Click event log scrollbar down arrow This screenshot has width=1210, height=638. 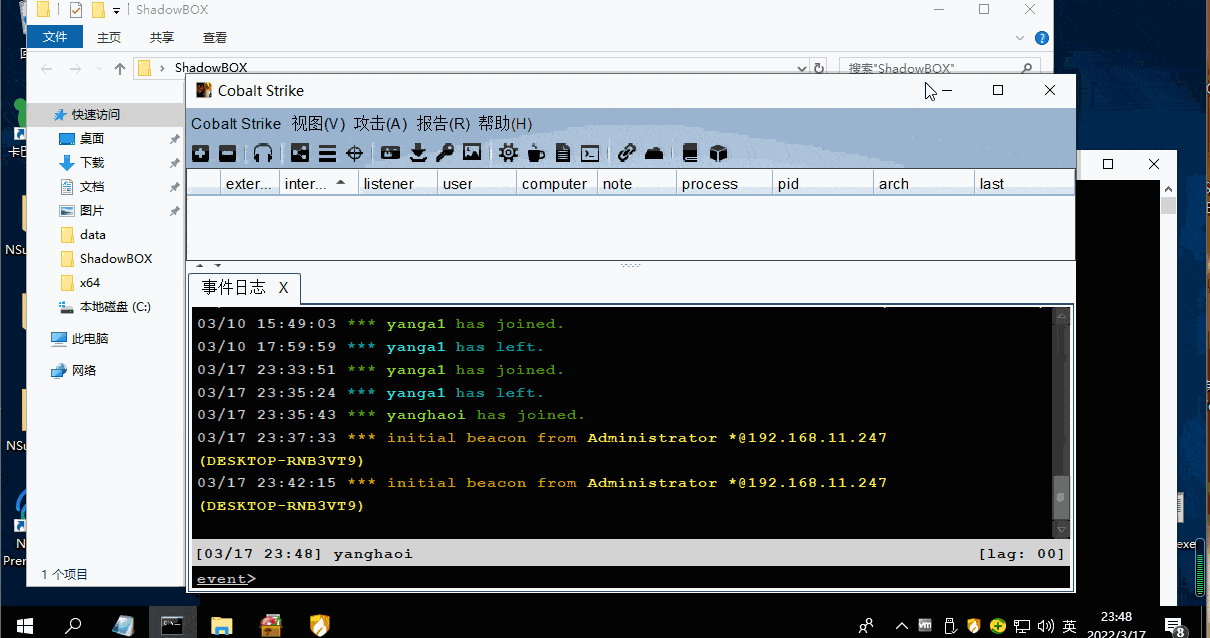pyautogui.click(x=1062, y=529)
